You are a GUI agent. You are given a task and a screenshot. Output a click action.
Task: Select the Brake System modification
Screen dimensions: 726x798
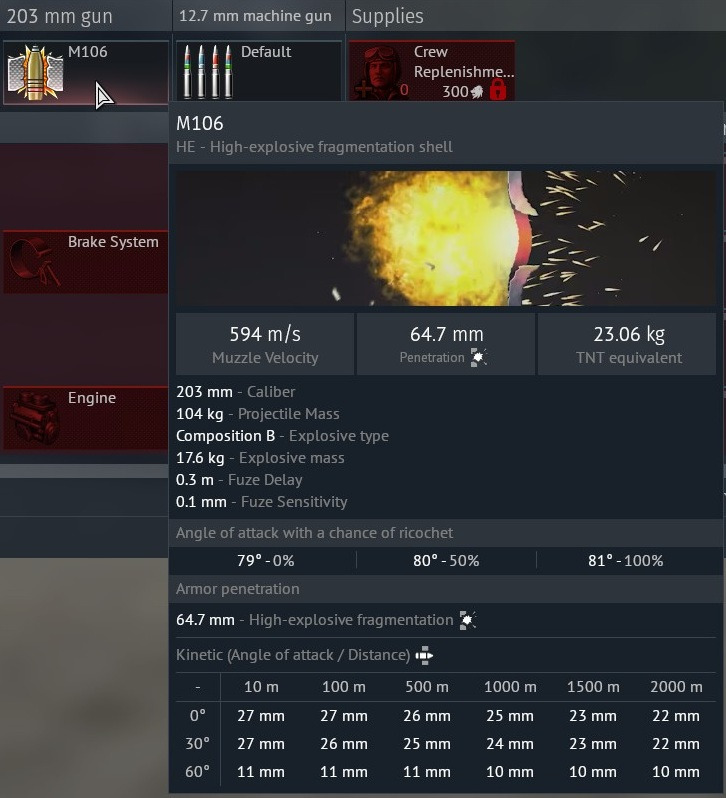coord(86,262)
